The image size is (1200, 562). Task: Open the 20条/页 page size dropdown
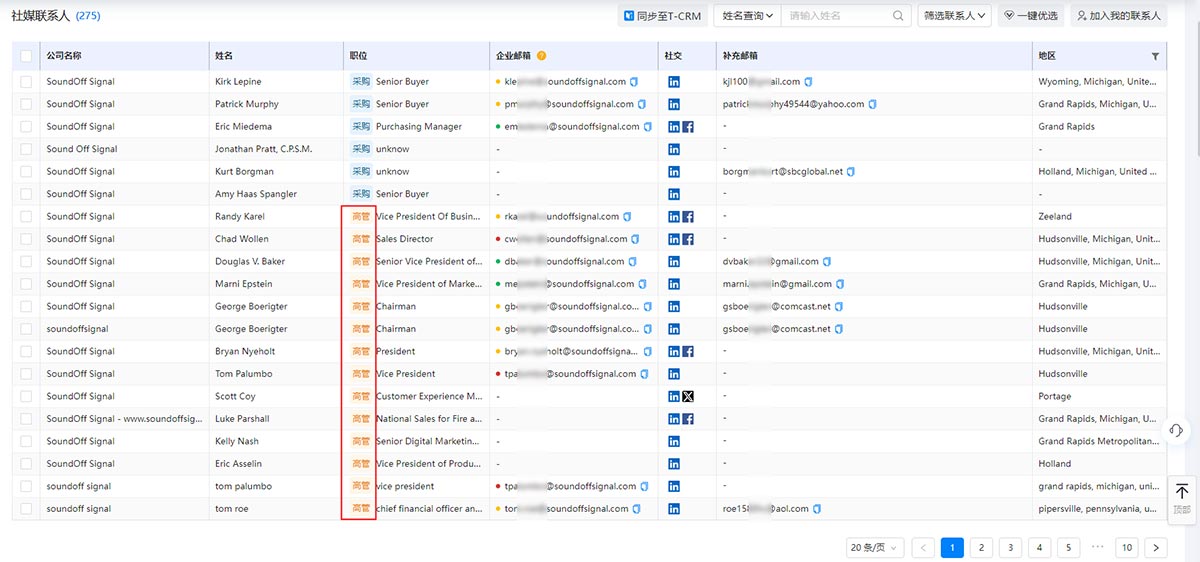[x=875, y=547]
